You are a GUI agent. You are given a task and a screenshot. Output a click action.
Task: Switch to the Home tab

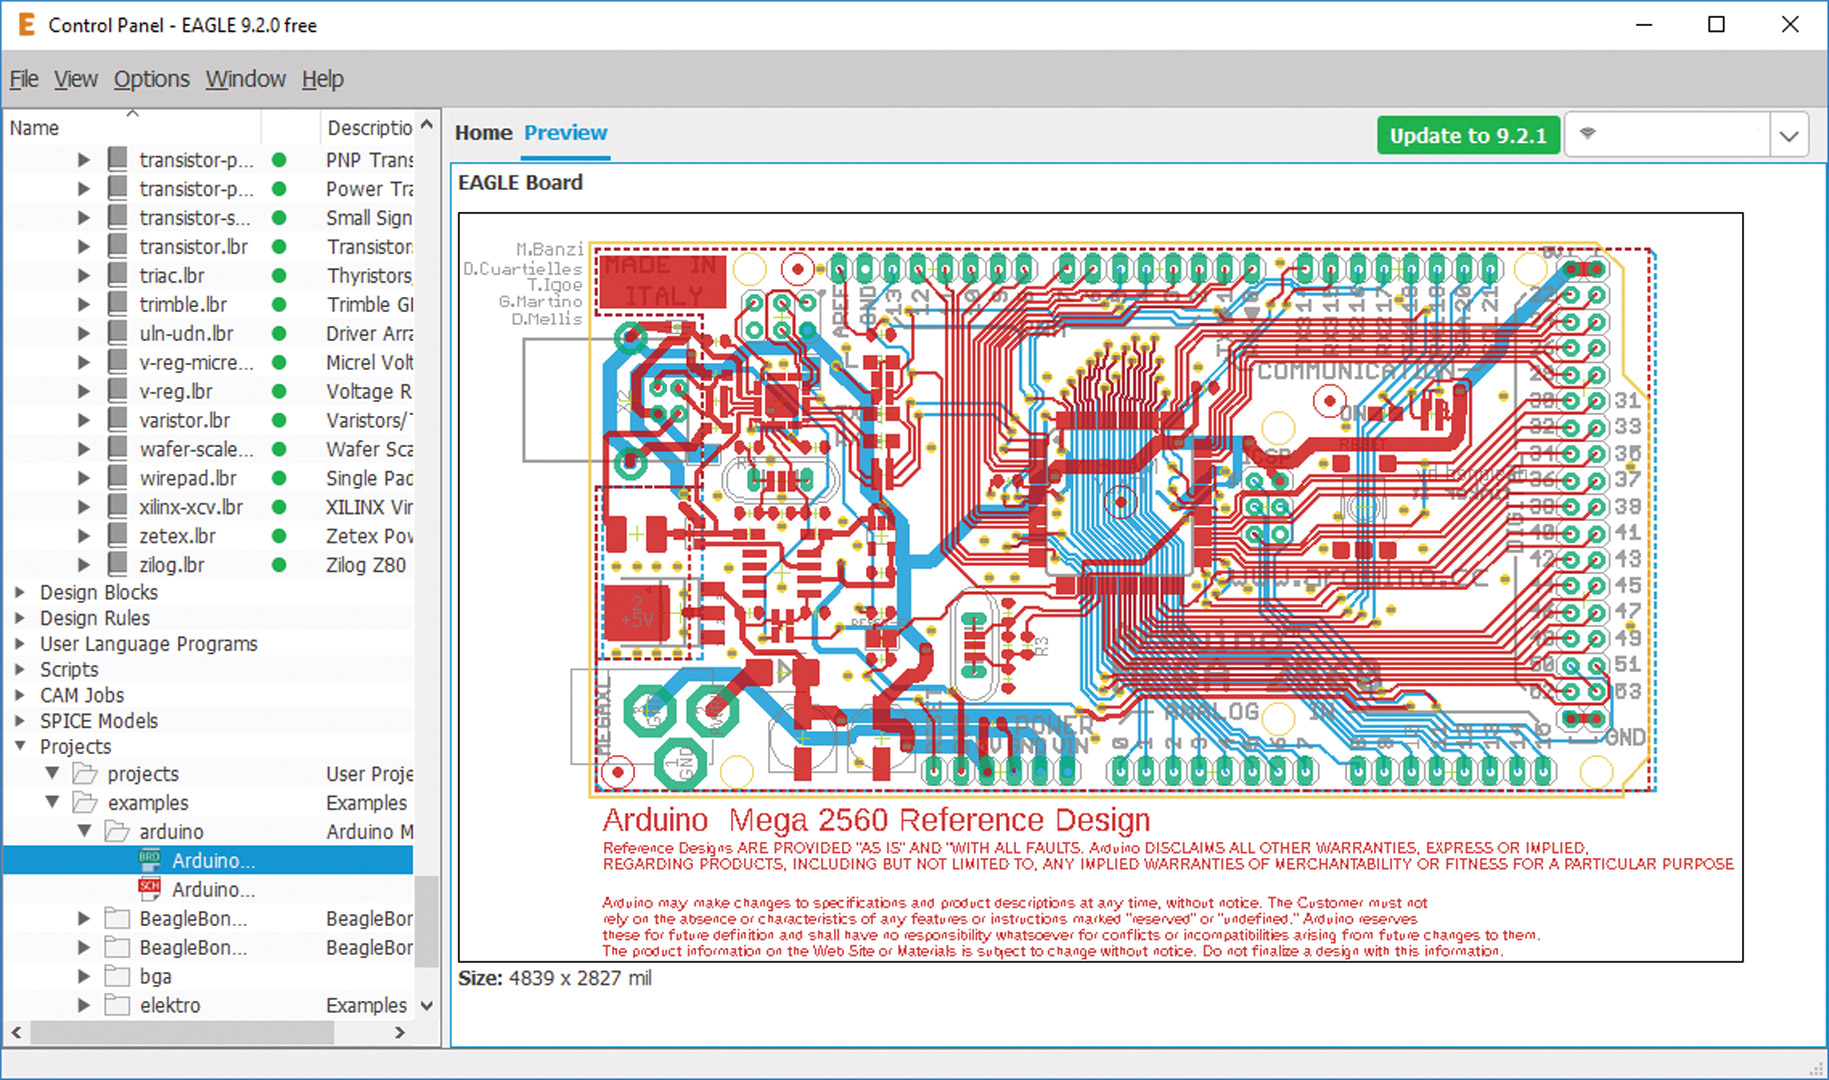pyautogui.click(x=483, y=133)
